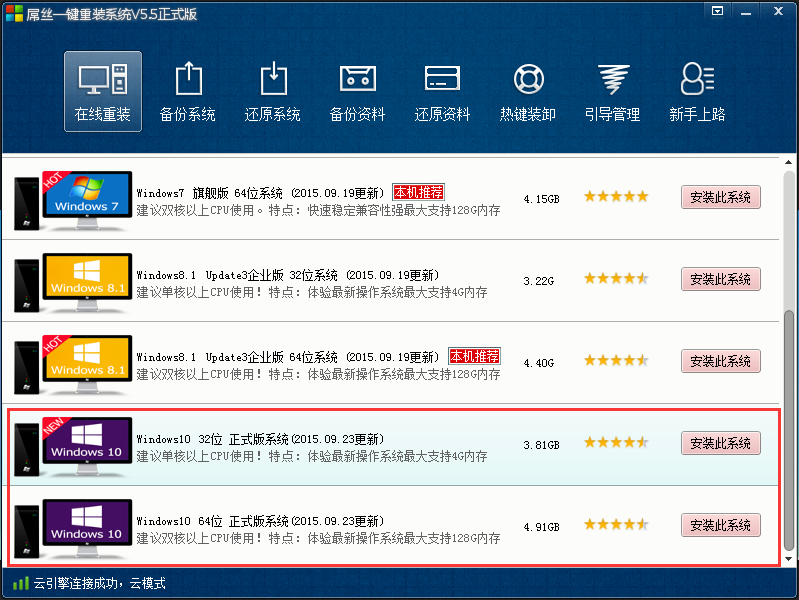This screenshot has height=600, width=799.
Task: Open the title bar dropdown menu button
Action: [717, 11]
